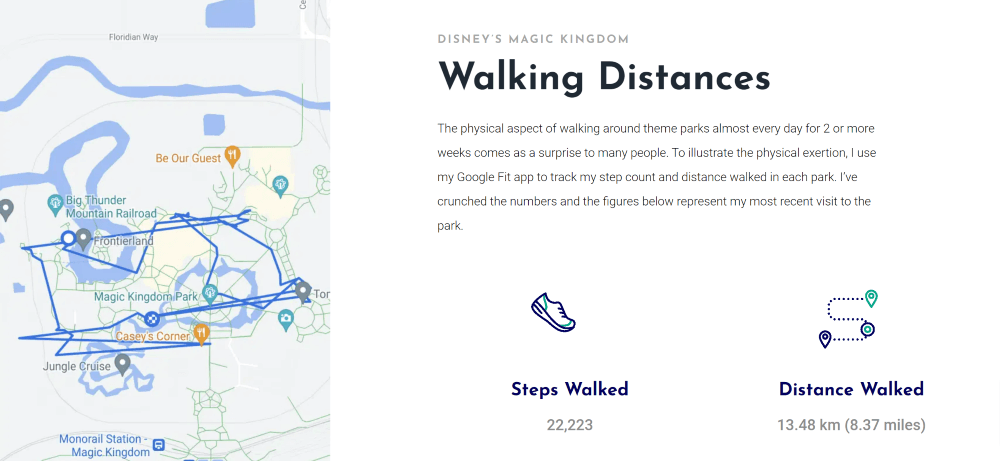Click the teal attraction marker near Be Our Guest

[x=280, y=186]
